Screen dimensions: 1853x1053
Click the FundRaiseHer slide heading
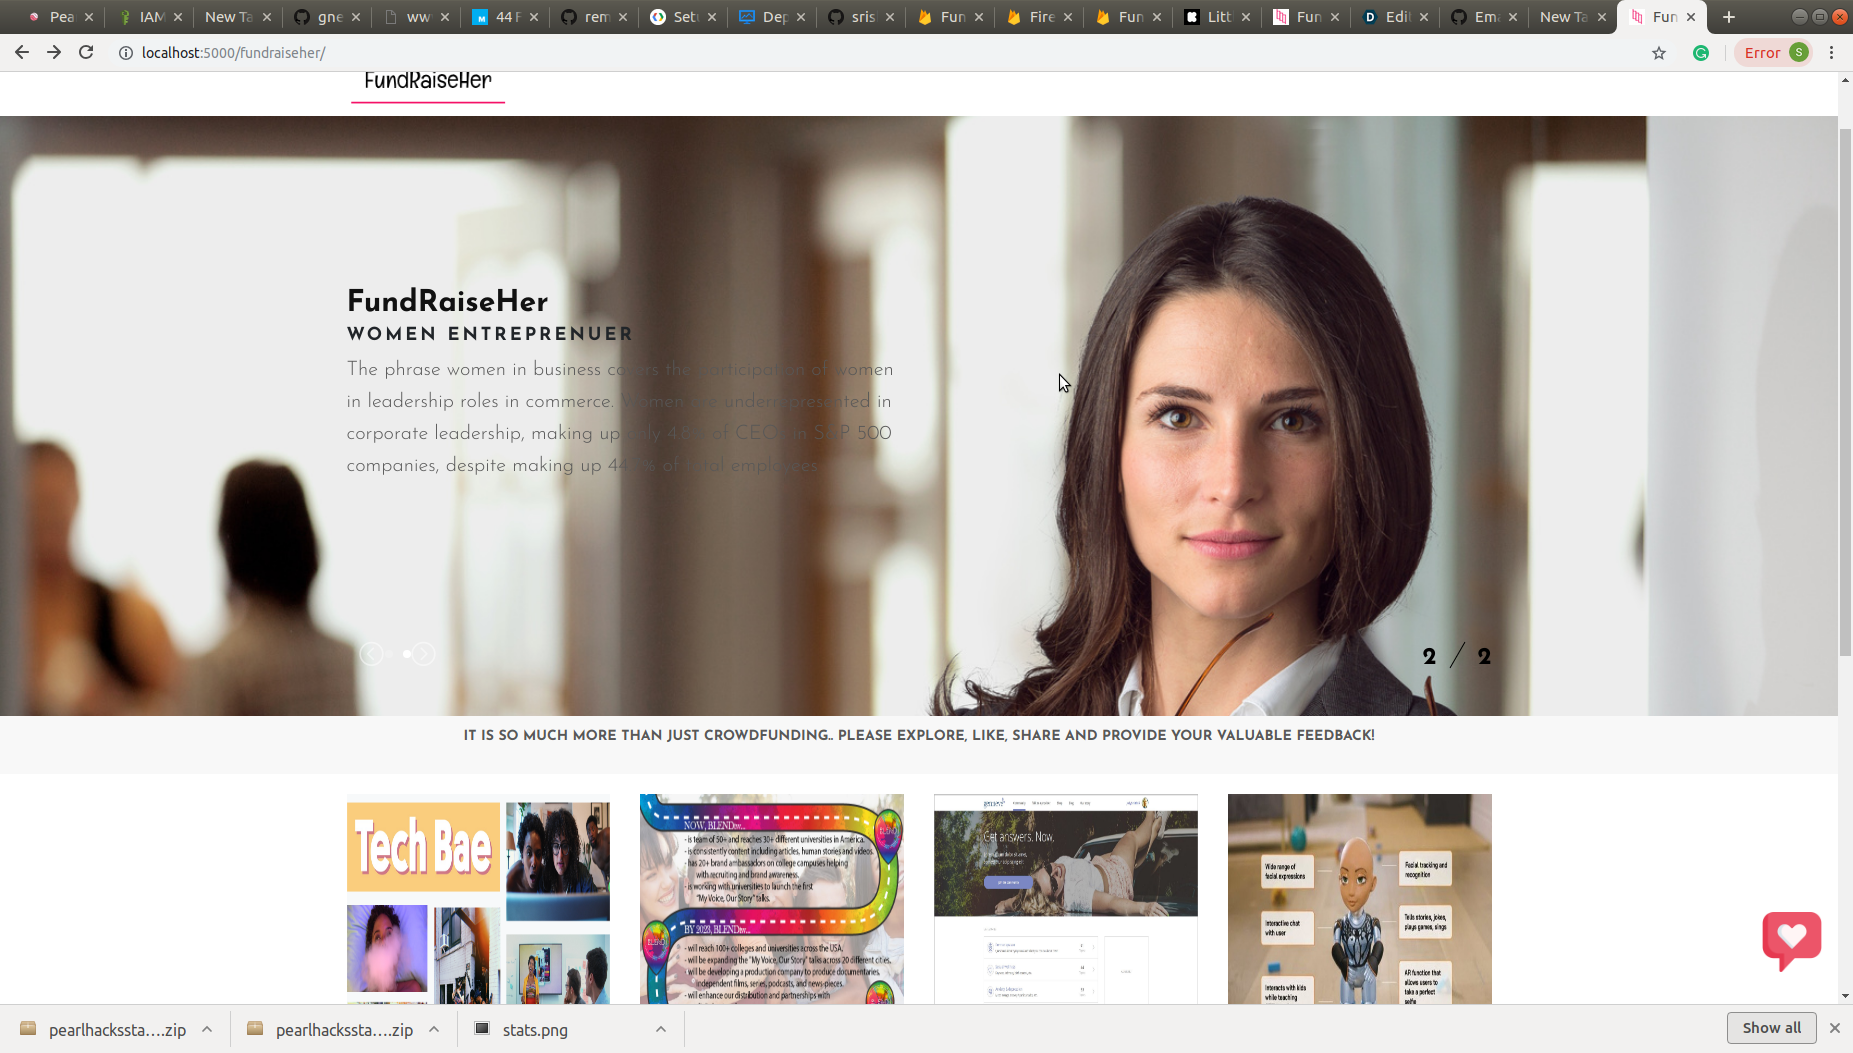[447, 301]
